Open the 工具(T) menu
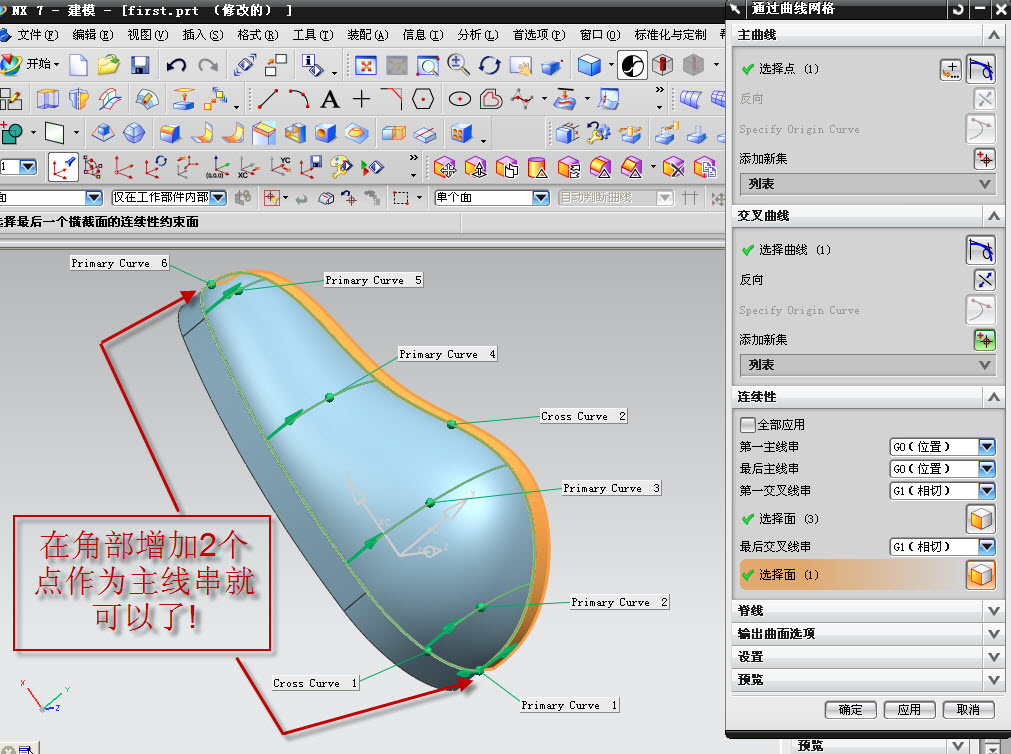Screen dimensions: 1011x754 313,35
